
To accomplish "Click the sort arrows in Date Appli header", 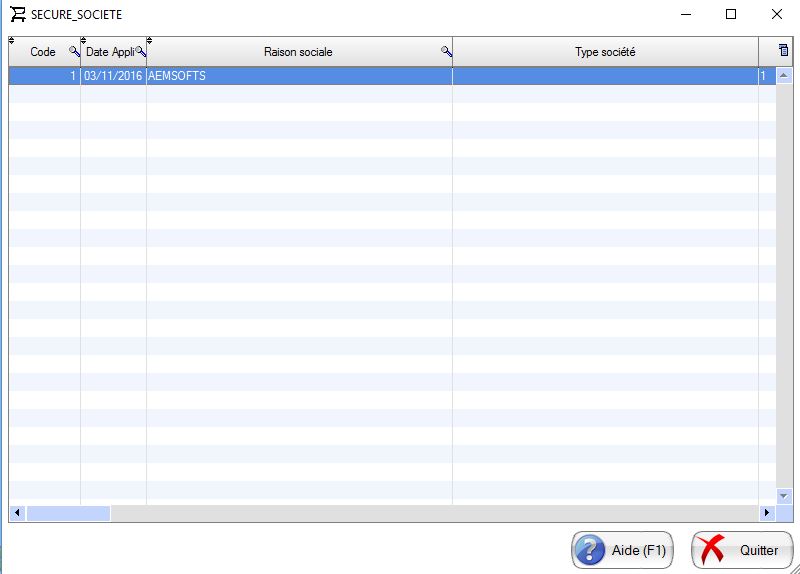I will click(84, 41).
